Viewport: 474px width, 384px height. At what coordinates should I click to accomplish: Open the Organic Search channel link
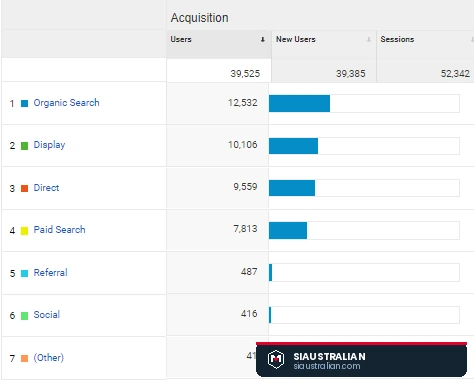click(66, 103)
